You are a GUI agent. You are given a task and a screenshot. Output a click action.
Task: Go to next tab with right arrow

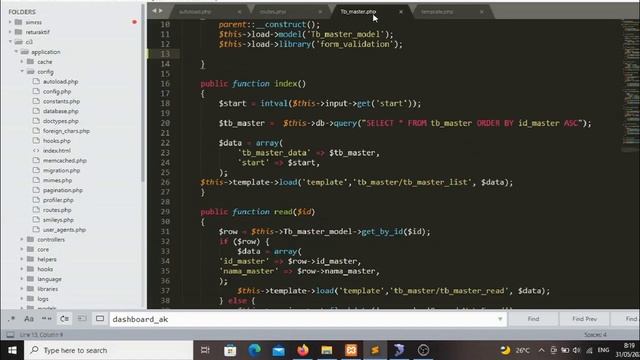click(x=160, y=11)
